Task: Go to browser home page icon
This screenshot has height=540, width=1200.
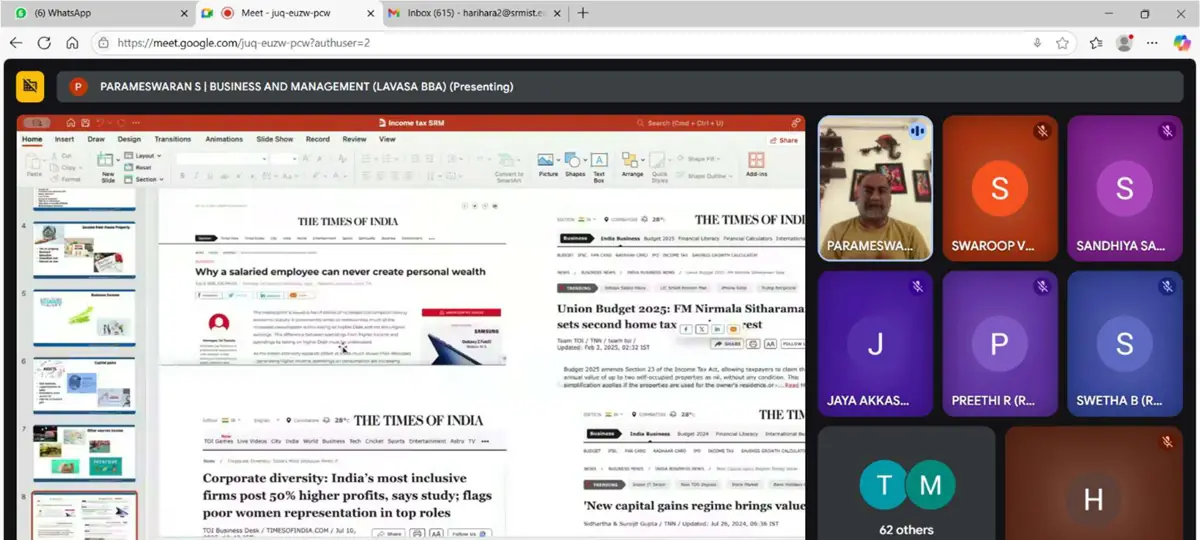Action: pos(72,43)
